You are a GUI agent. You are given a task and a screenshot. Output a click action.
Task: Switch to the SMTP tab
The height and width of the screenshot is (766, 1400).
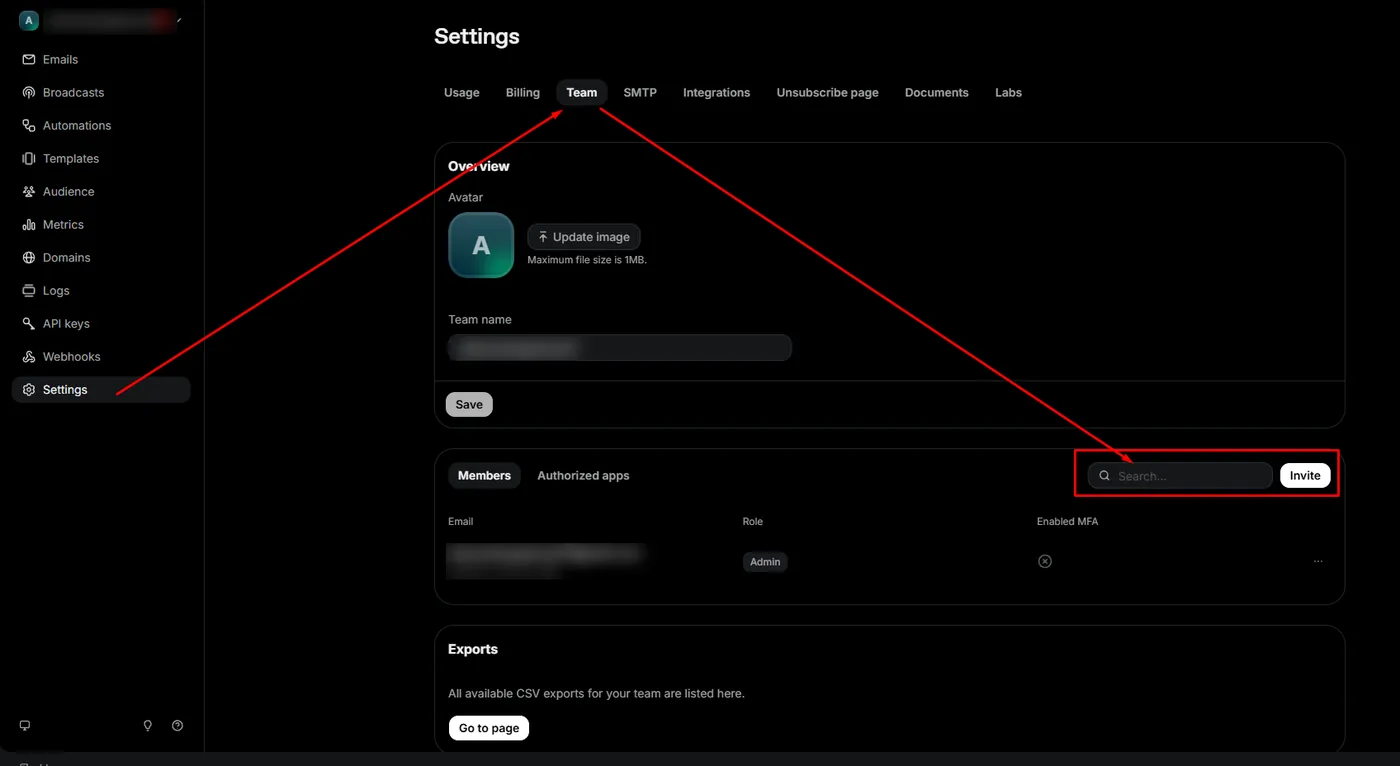pyautogui.click(x=640, y=93)
